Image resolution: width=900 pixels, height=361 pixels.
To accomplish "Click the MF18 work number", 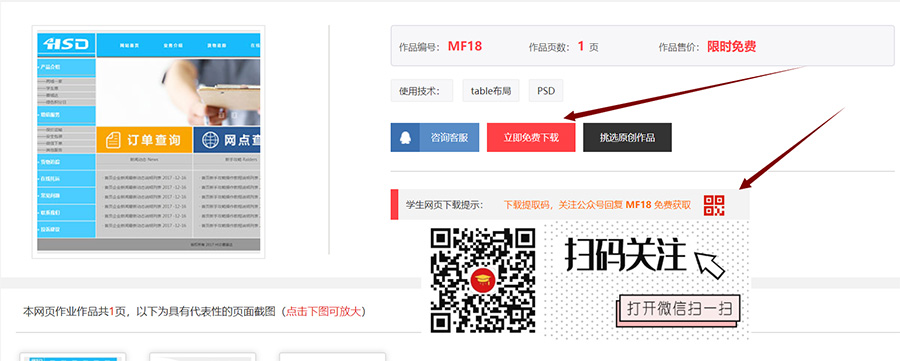I will tap(464, 46).
